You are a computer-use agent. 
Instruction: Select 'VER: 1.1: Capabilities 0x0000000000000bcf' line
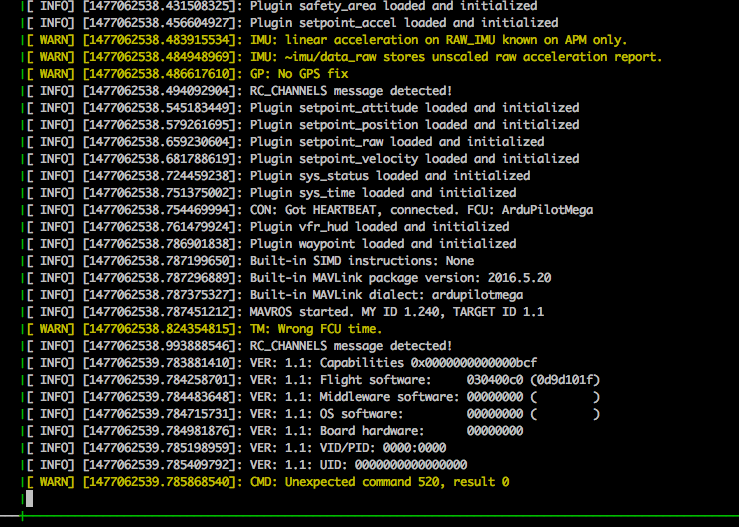pyautogui.click(x=281, y=362)
